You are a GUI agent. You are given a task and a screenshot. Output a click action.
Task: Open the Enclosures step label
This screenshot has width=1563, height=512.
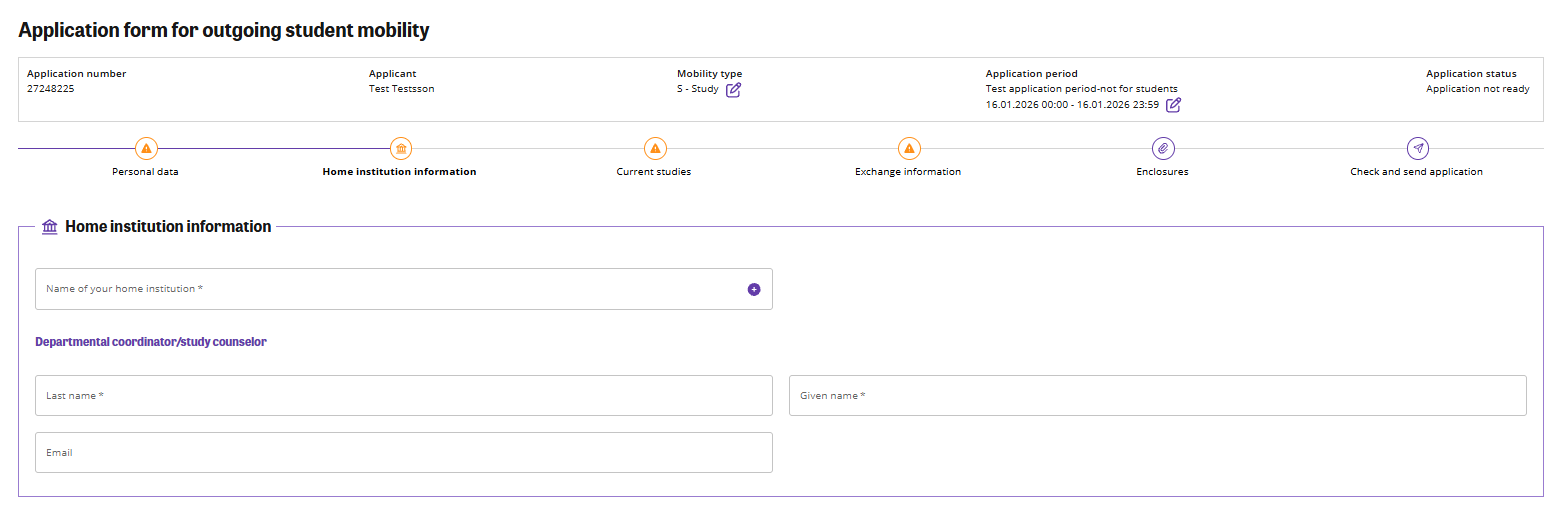tap(1162, 172)
